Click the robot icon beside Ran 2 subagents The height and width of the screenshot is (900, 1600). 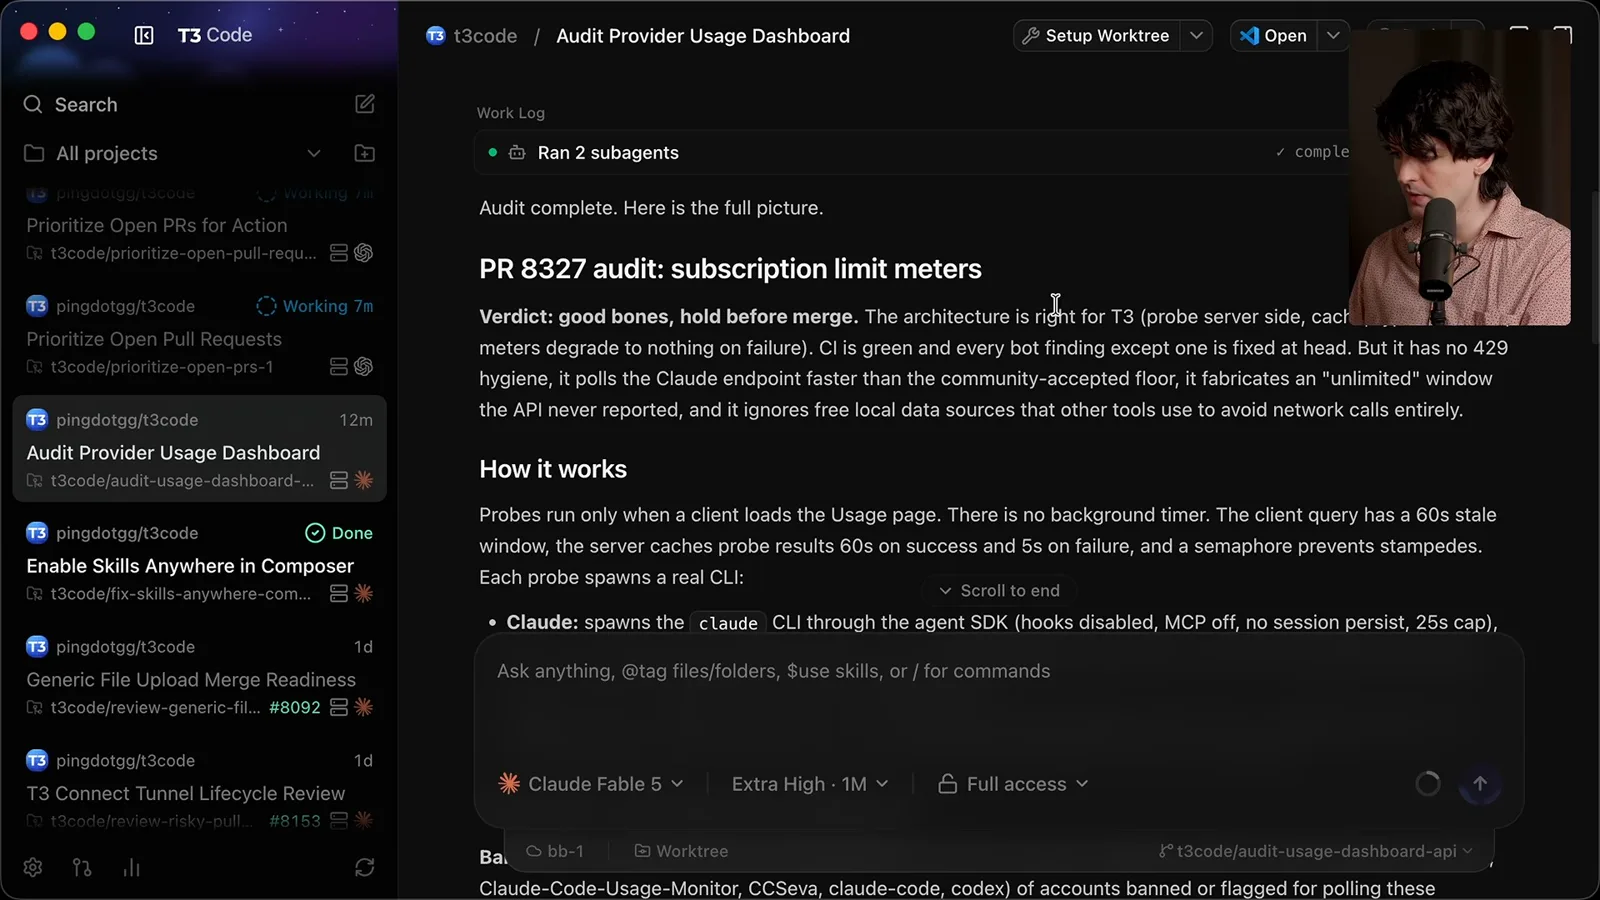coord(517,153)
